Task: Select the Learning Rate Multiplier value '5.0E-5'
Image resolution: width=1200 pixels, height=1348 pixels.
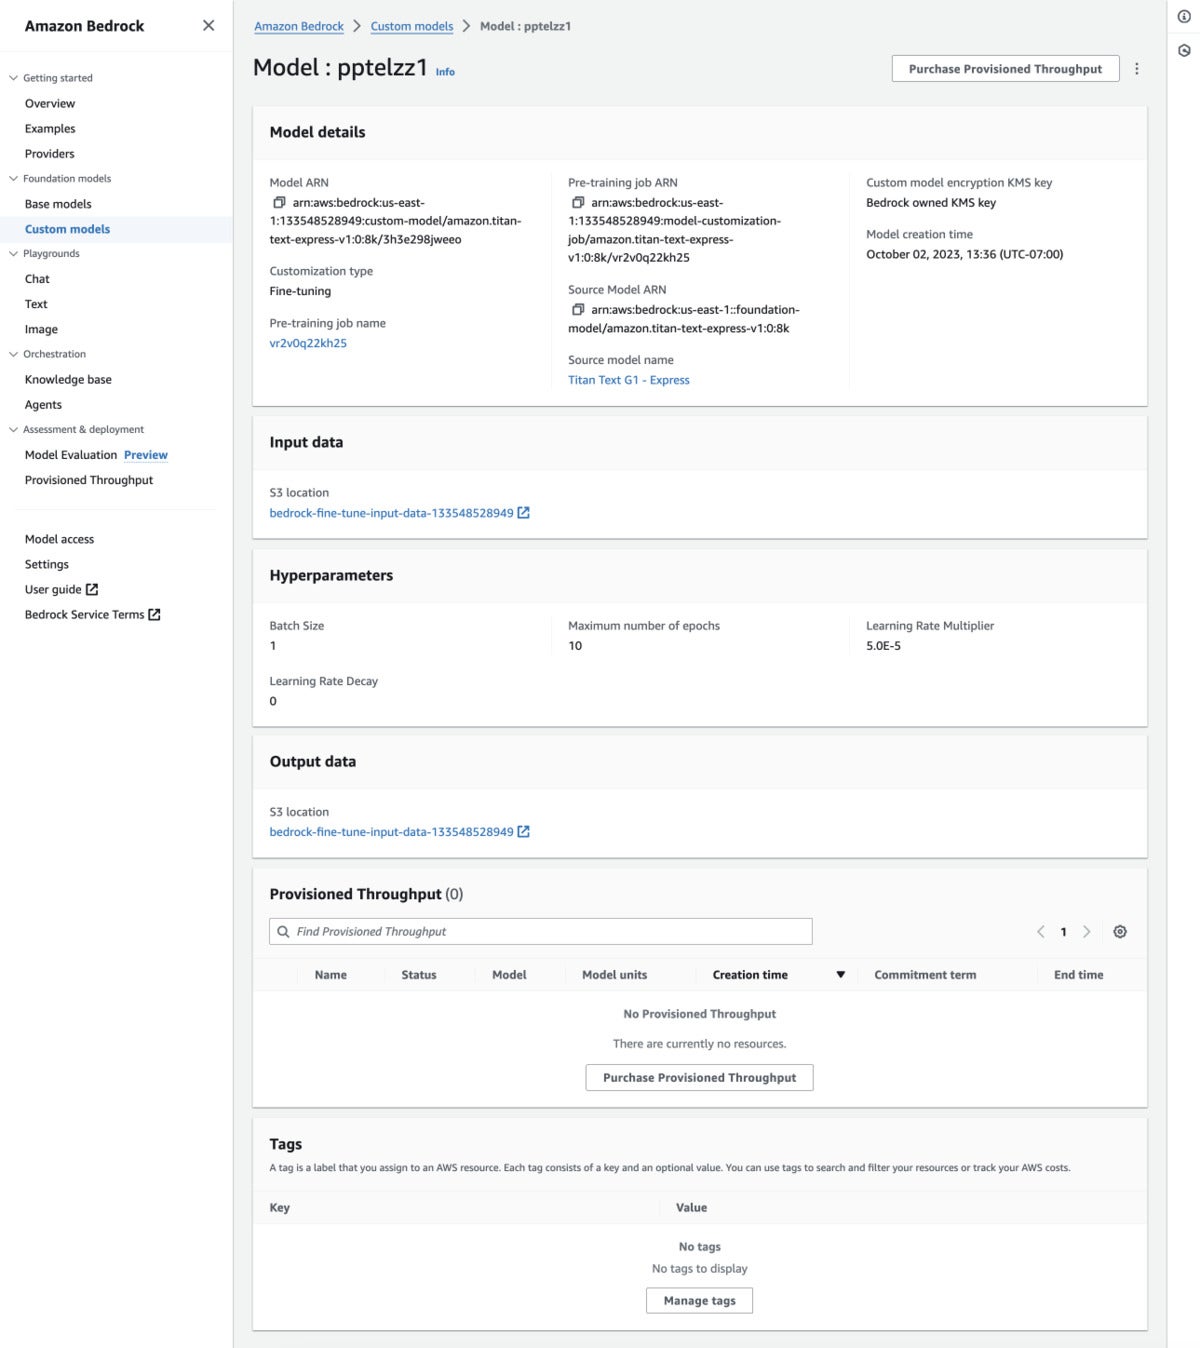Action: [883, 646]
